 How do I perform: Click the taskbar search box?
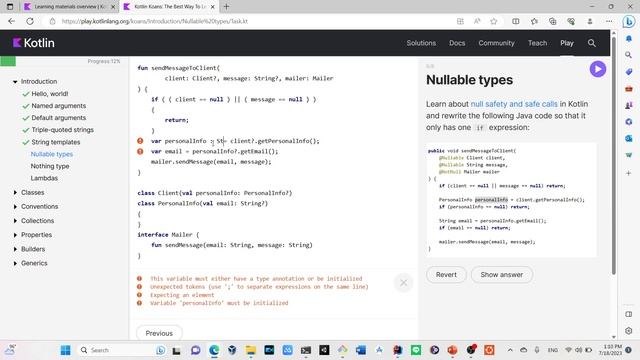[x=122, y=350]
